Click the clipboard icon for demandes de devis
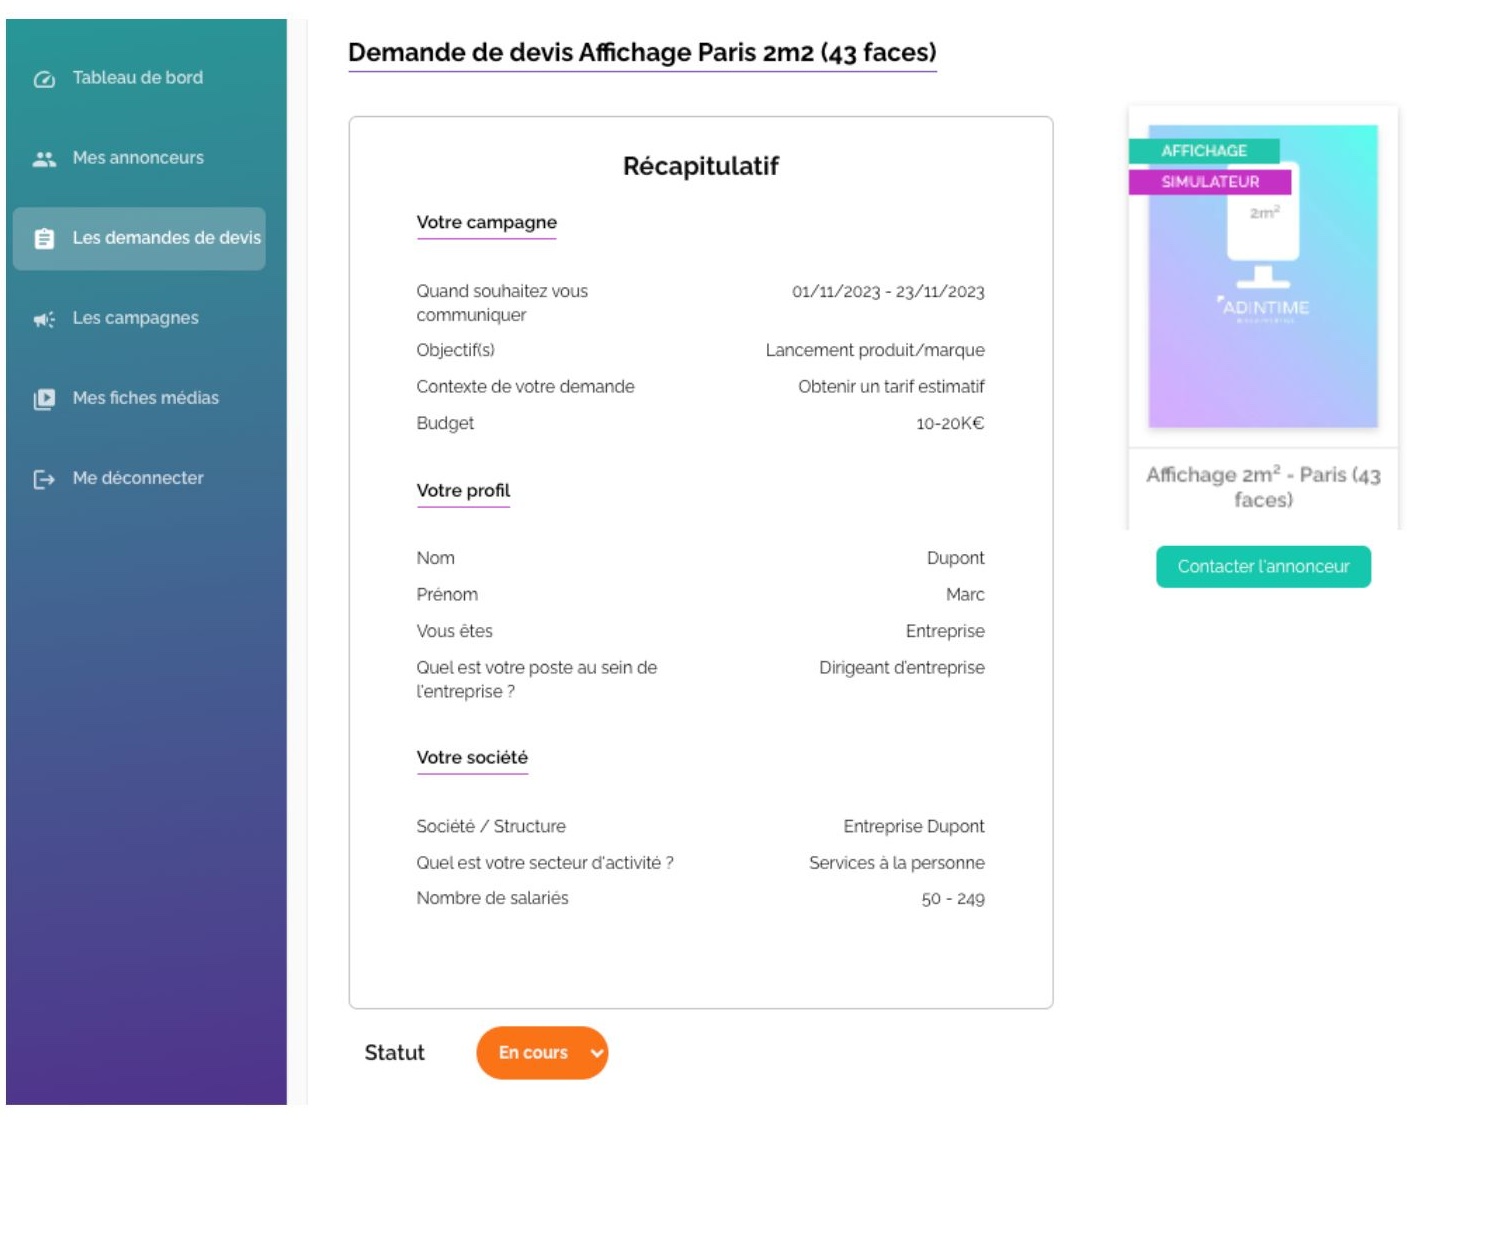This screenshot has height=1250, width=1491. coord(44,239)
